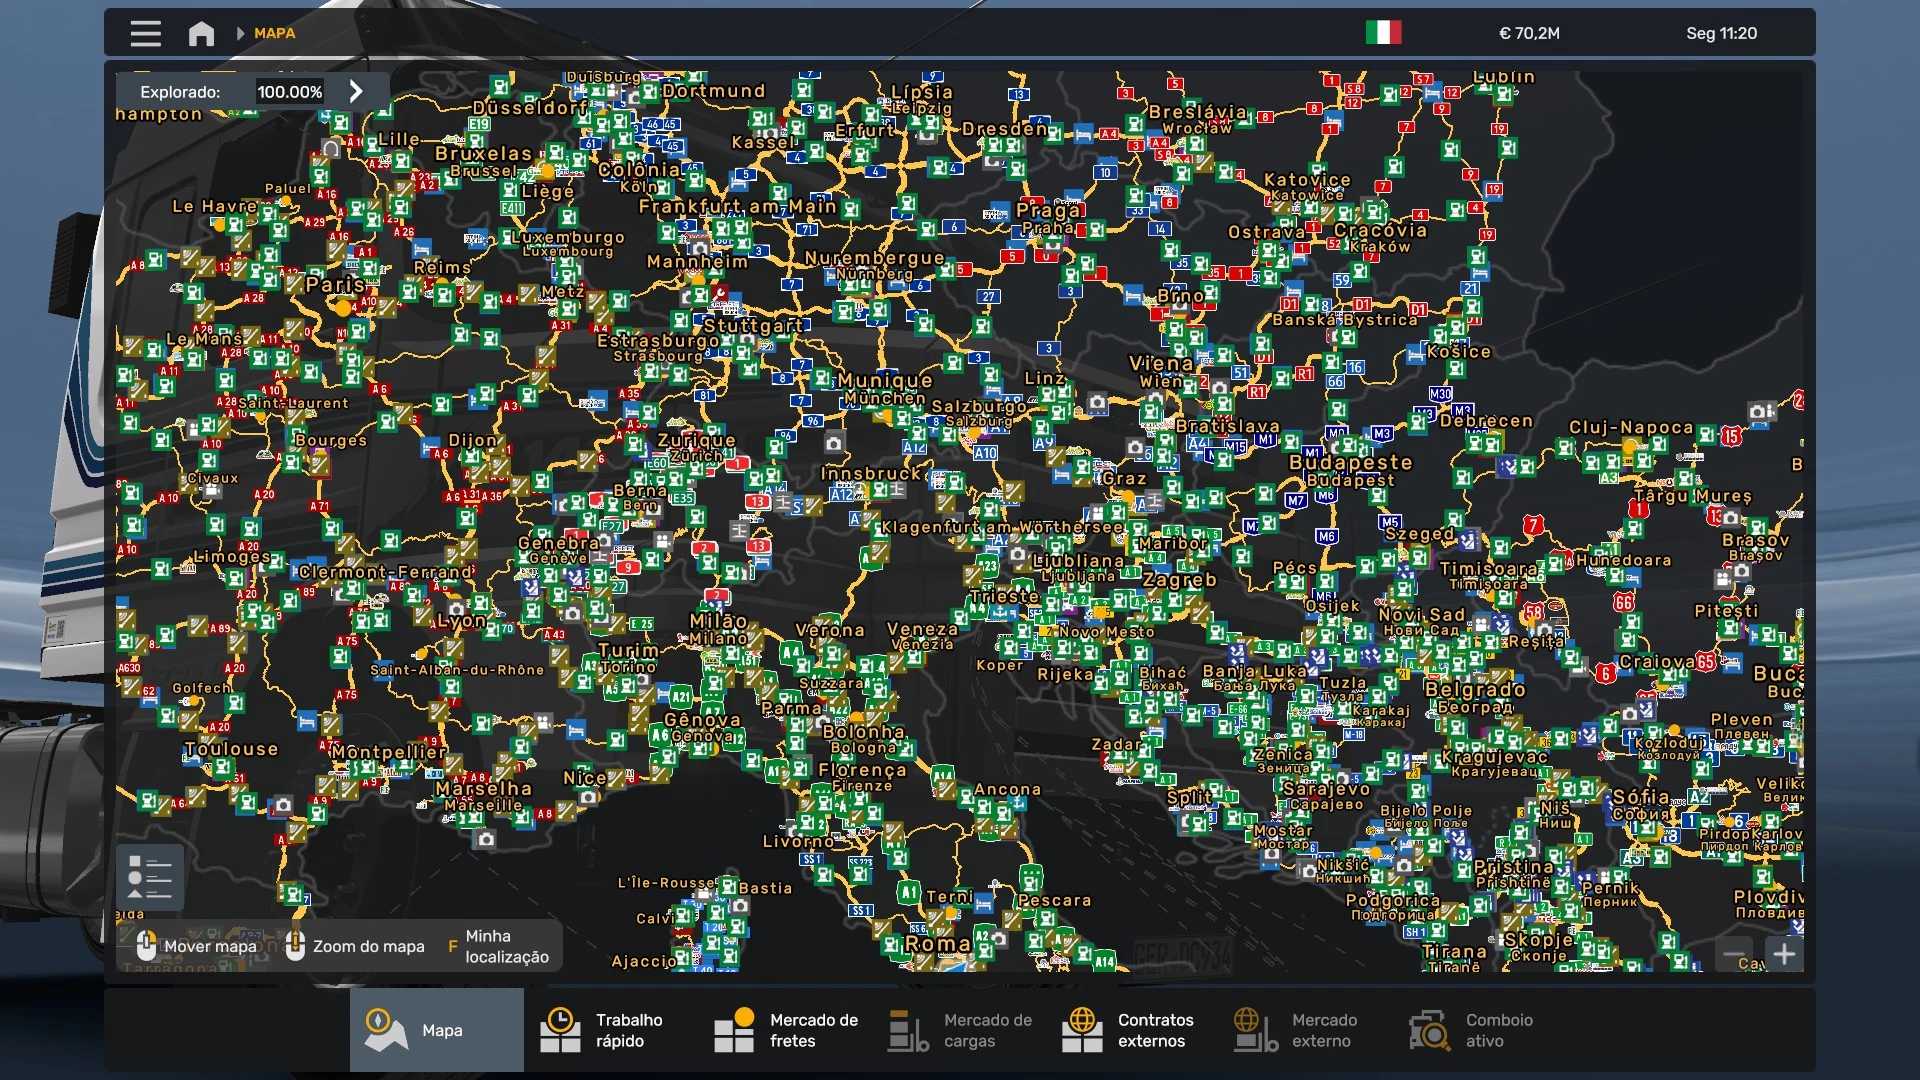Expand the Explorado percentage arrow
The width and height of the screenshot is (1920, 1080).
[356, 91]
